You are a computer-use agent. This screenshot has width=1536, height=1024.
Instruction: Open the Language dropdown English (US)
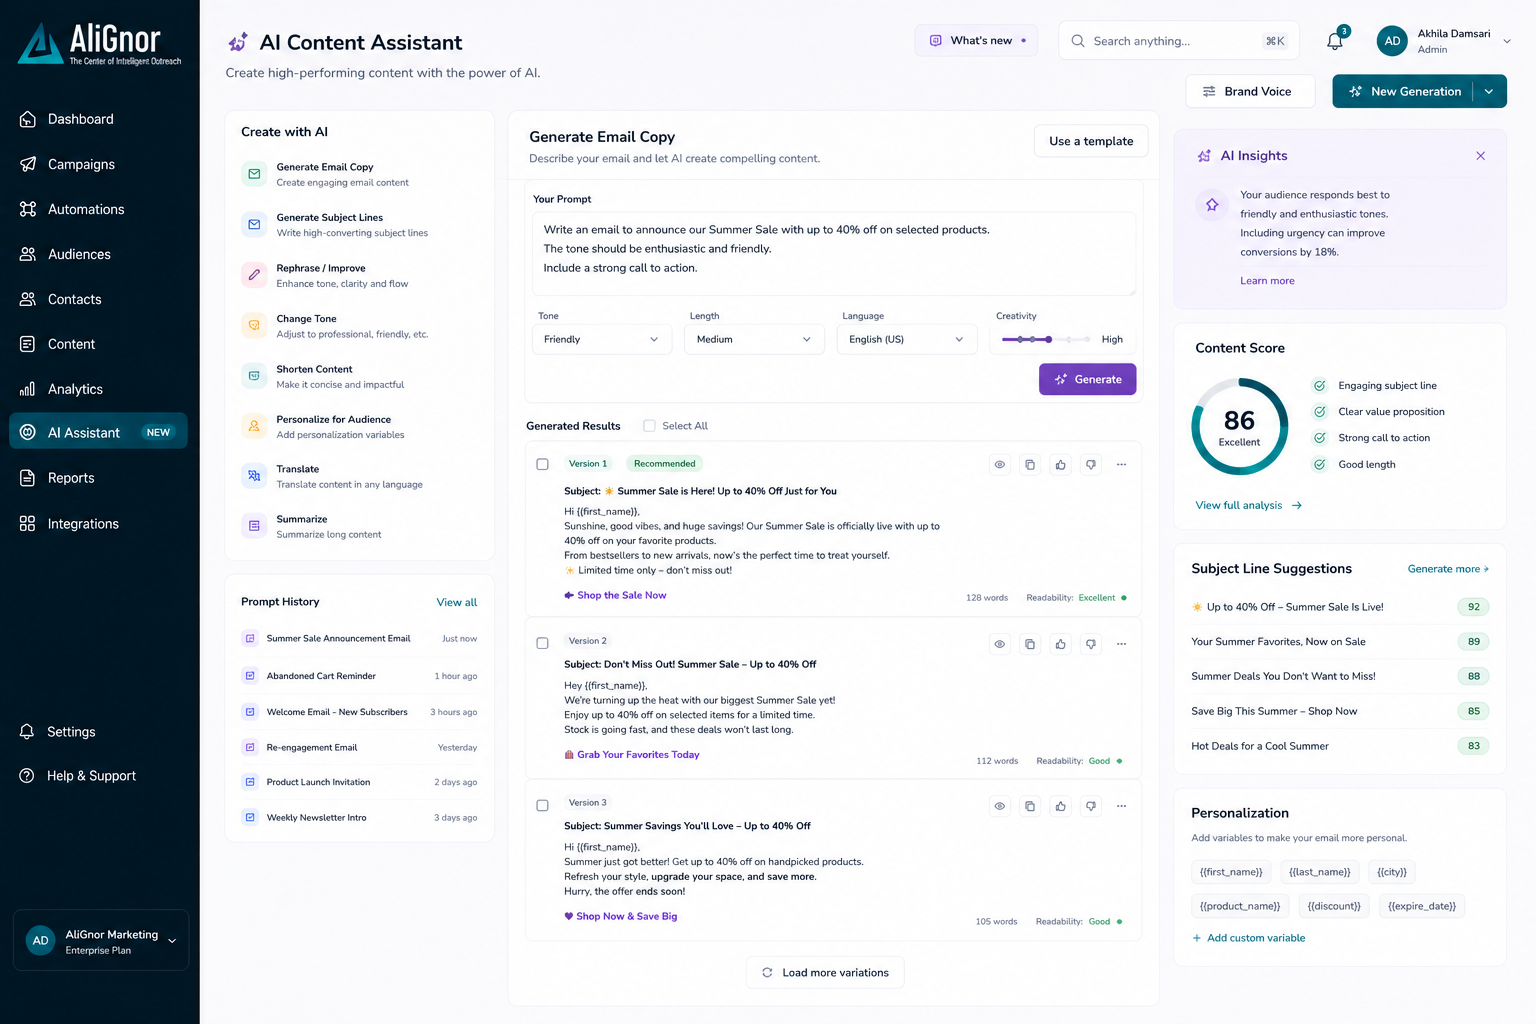907,339
